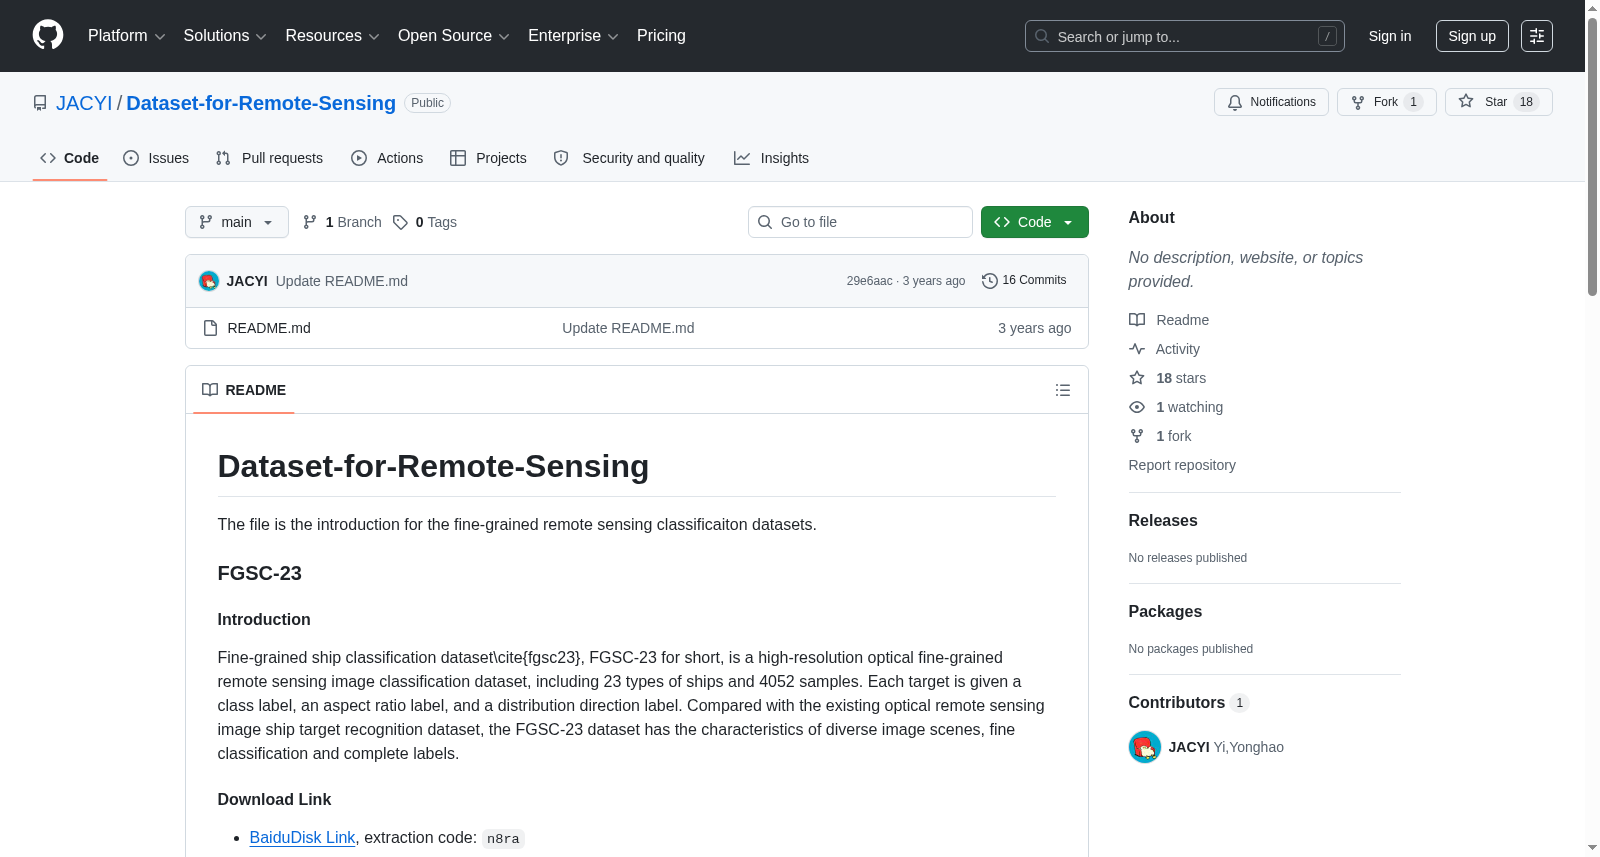Click the Sign up button
This screenshot has width=1600, height=857.
1472,36
